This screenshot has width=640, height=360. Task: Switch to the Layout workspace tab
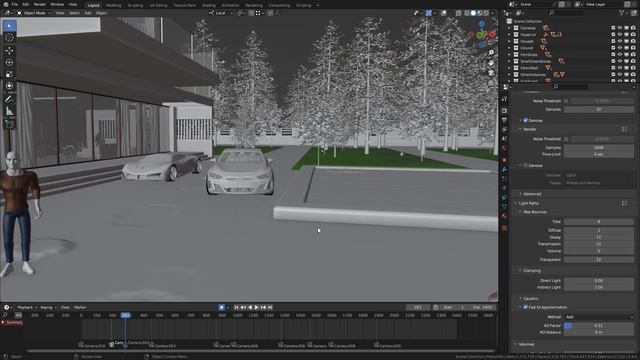(x=93, y=5)
